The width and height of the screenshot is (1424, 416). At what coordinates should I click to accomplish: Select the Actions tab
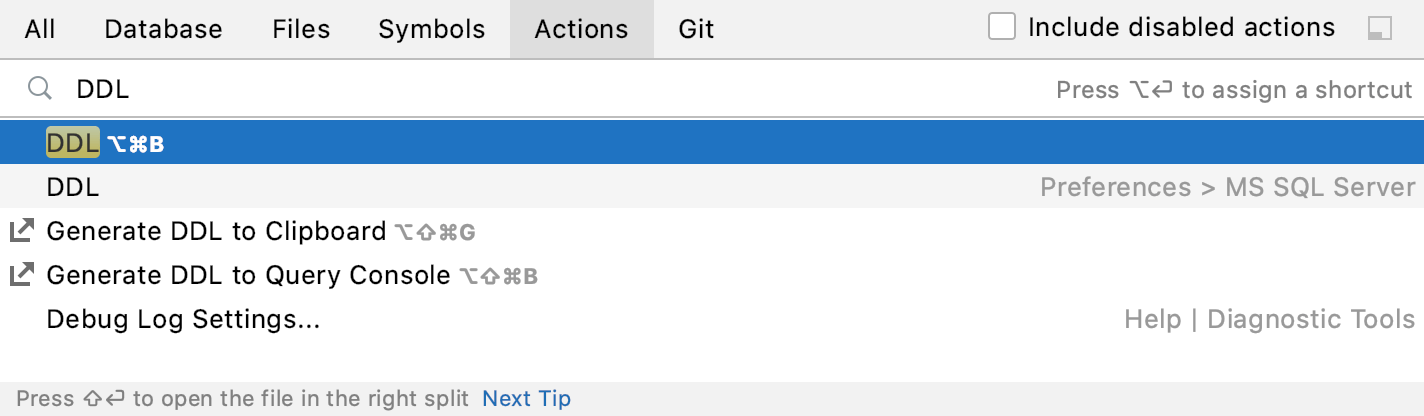(x=581, y=29)
